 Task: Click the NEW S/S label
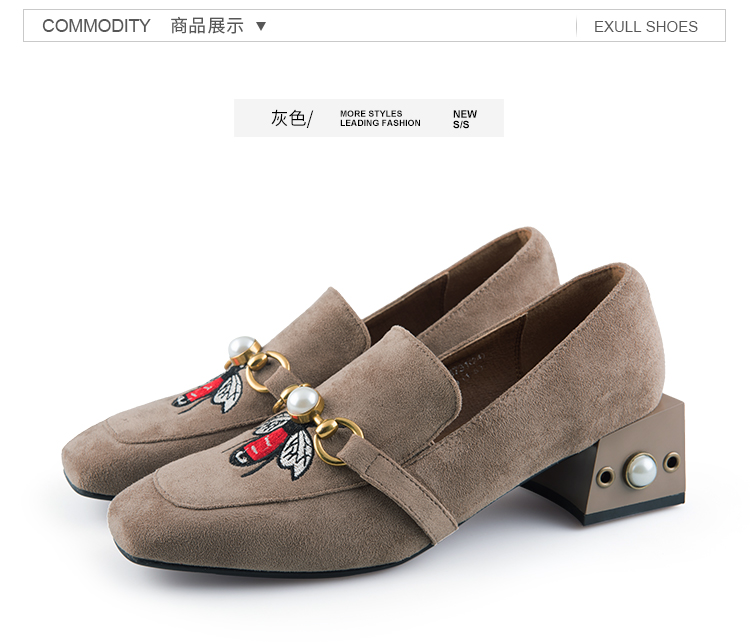pos(465,119)
